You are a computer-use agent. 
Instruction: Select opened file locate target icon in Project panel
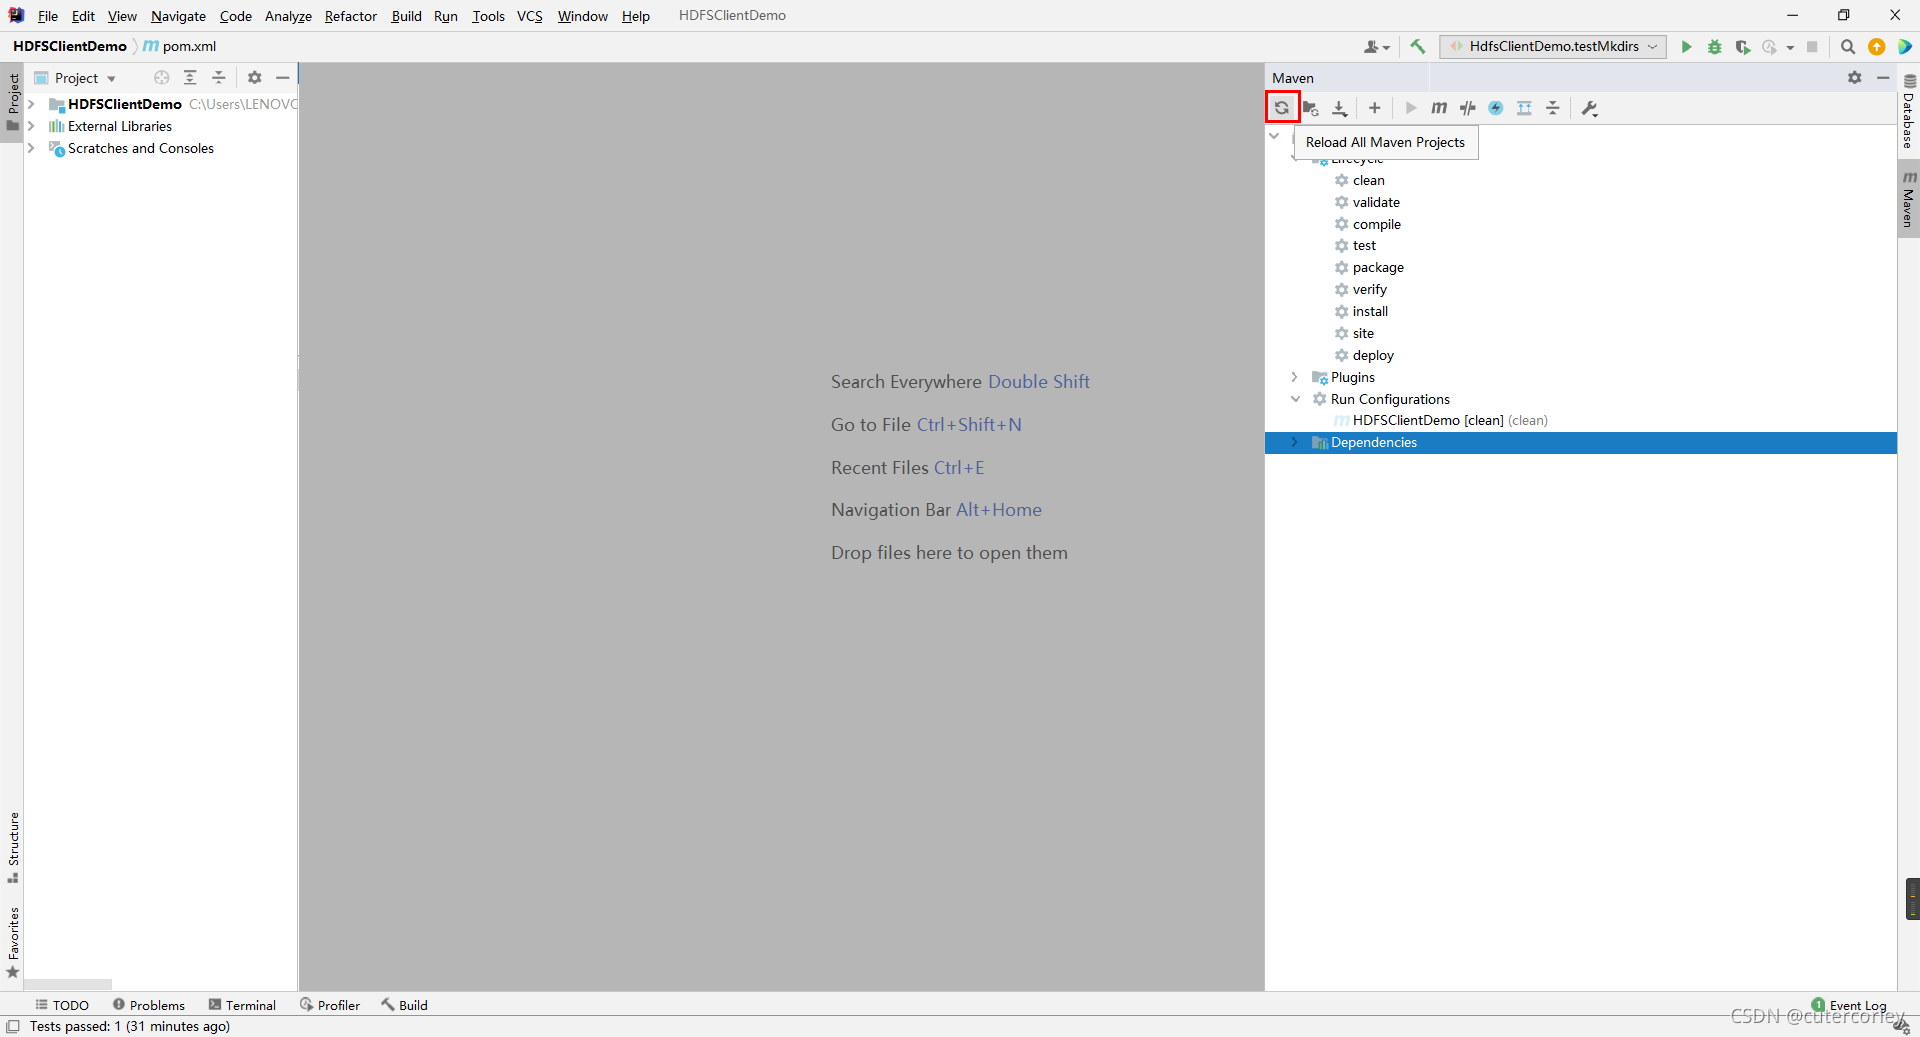click(162, 78)
